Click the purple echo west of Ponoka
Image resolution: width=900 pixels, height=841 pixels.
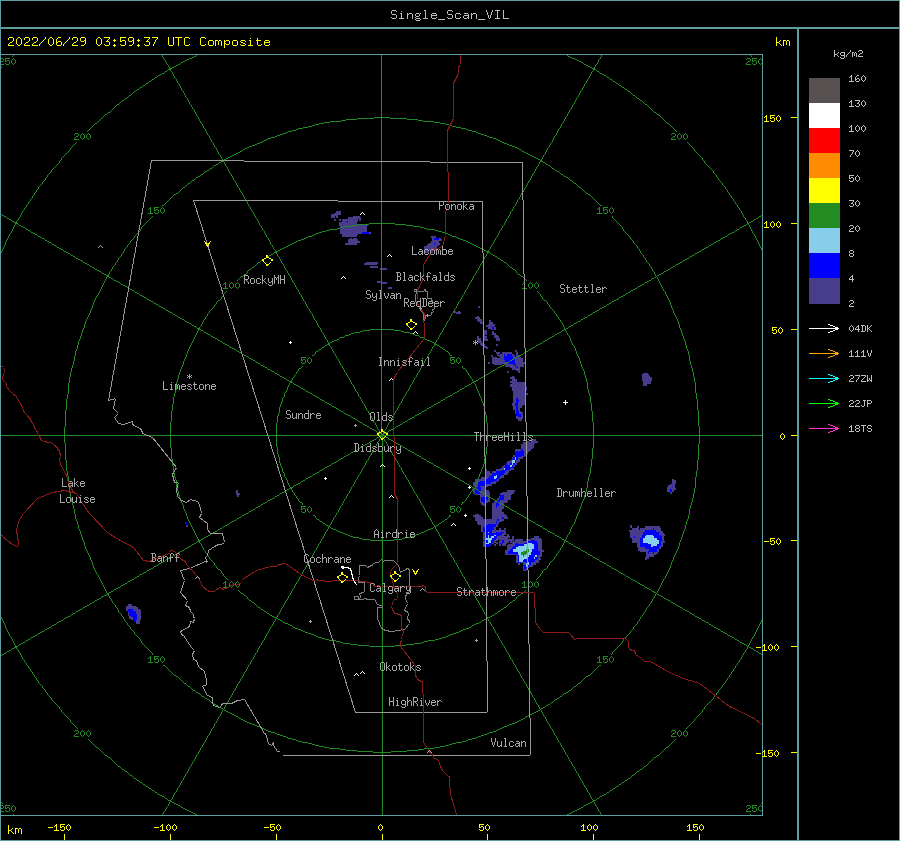(351, 228)
